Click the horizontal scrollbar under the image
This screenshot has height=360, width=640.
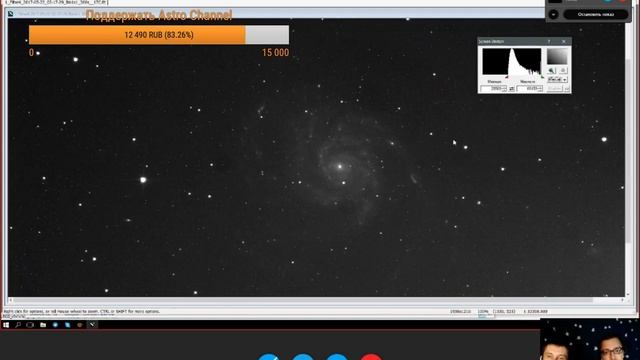pyautogui.click(x=302, y=300)
